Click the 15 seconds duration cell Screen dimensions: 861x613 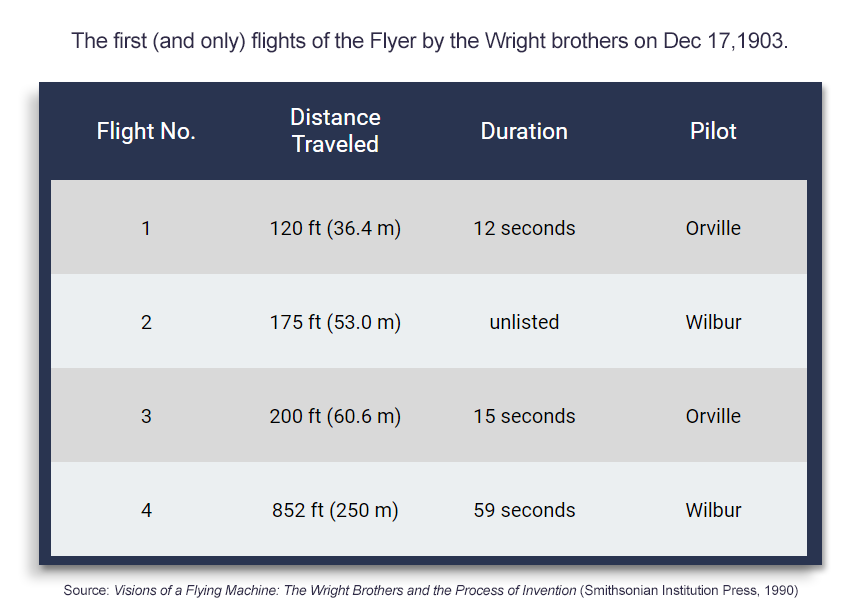pos(524,416)
